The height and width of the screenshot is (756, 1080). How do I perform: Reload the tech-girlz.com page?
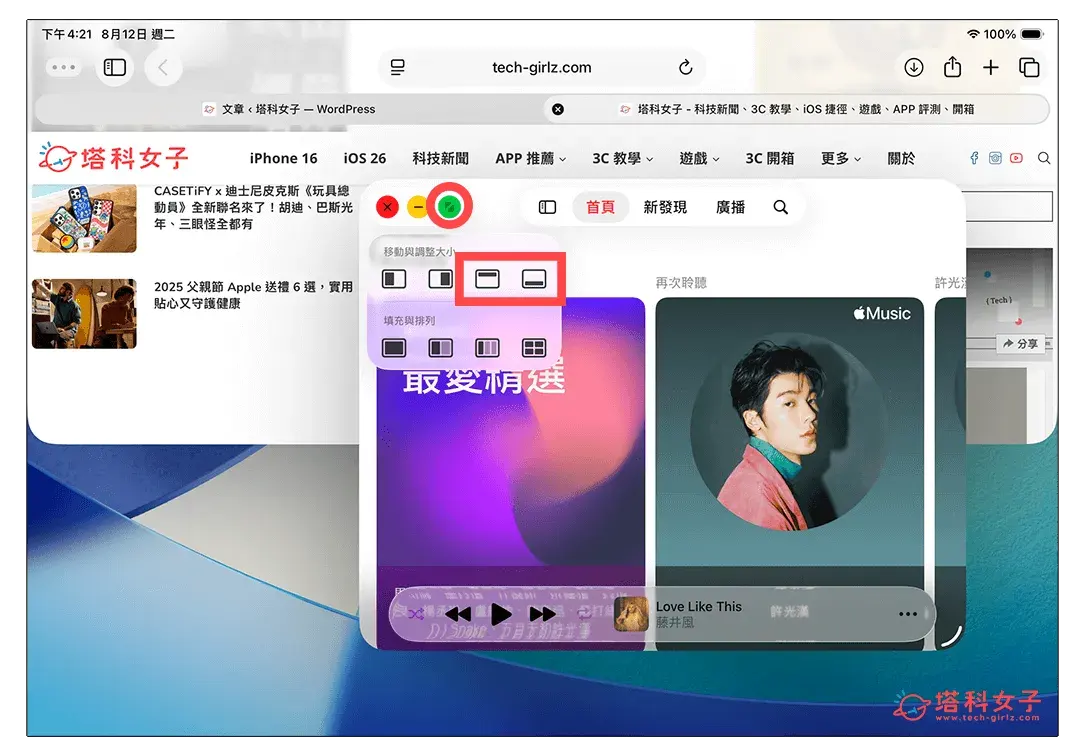tap(685, 67)
